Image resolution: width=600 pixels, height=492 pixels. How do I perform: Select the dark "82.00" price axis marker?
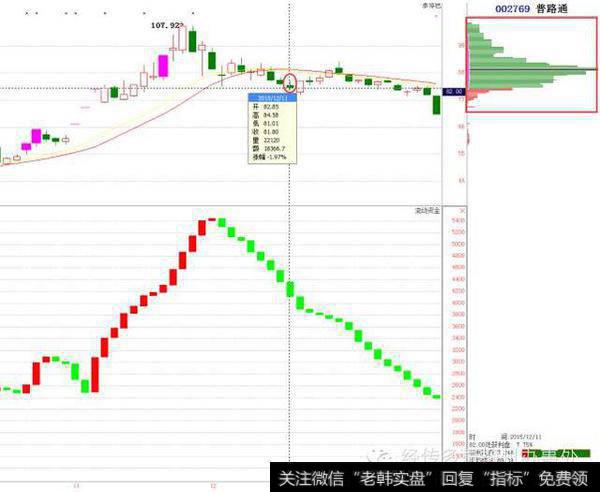click(x=454, y=92)
